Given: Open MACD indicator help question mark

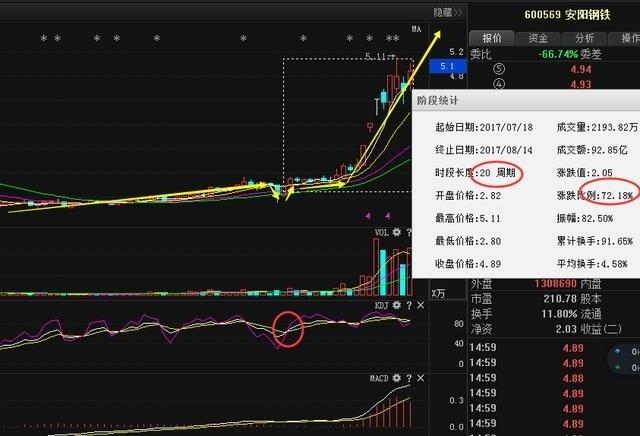Looking at the screenshot, I should pos(409,378).
